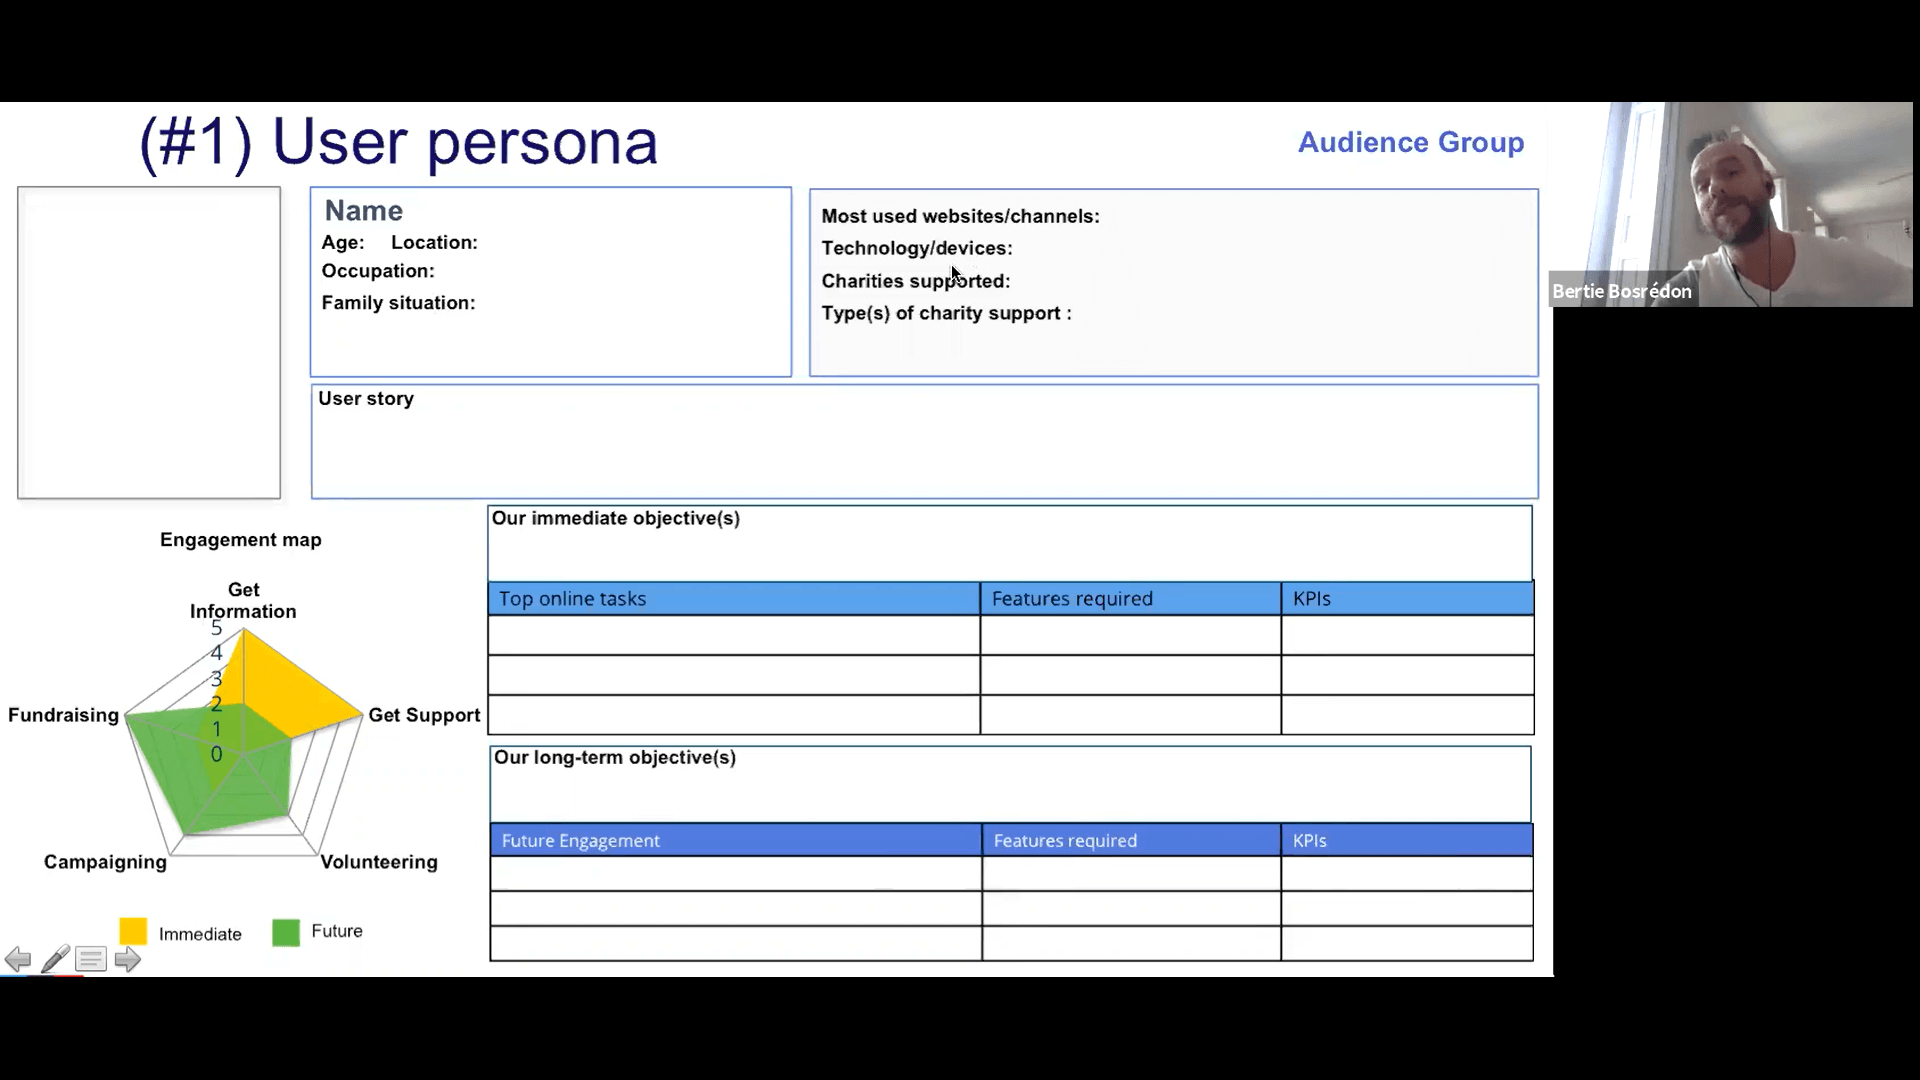Screen dimensions: 1920x1080
Task: Click 'KPIs' header in long-term table
Action: pyautogui.click(x=1408, y=840)
